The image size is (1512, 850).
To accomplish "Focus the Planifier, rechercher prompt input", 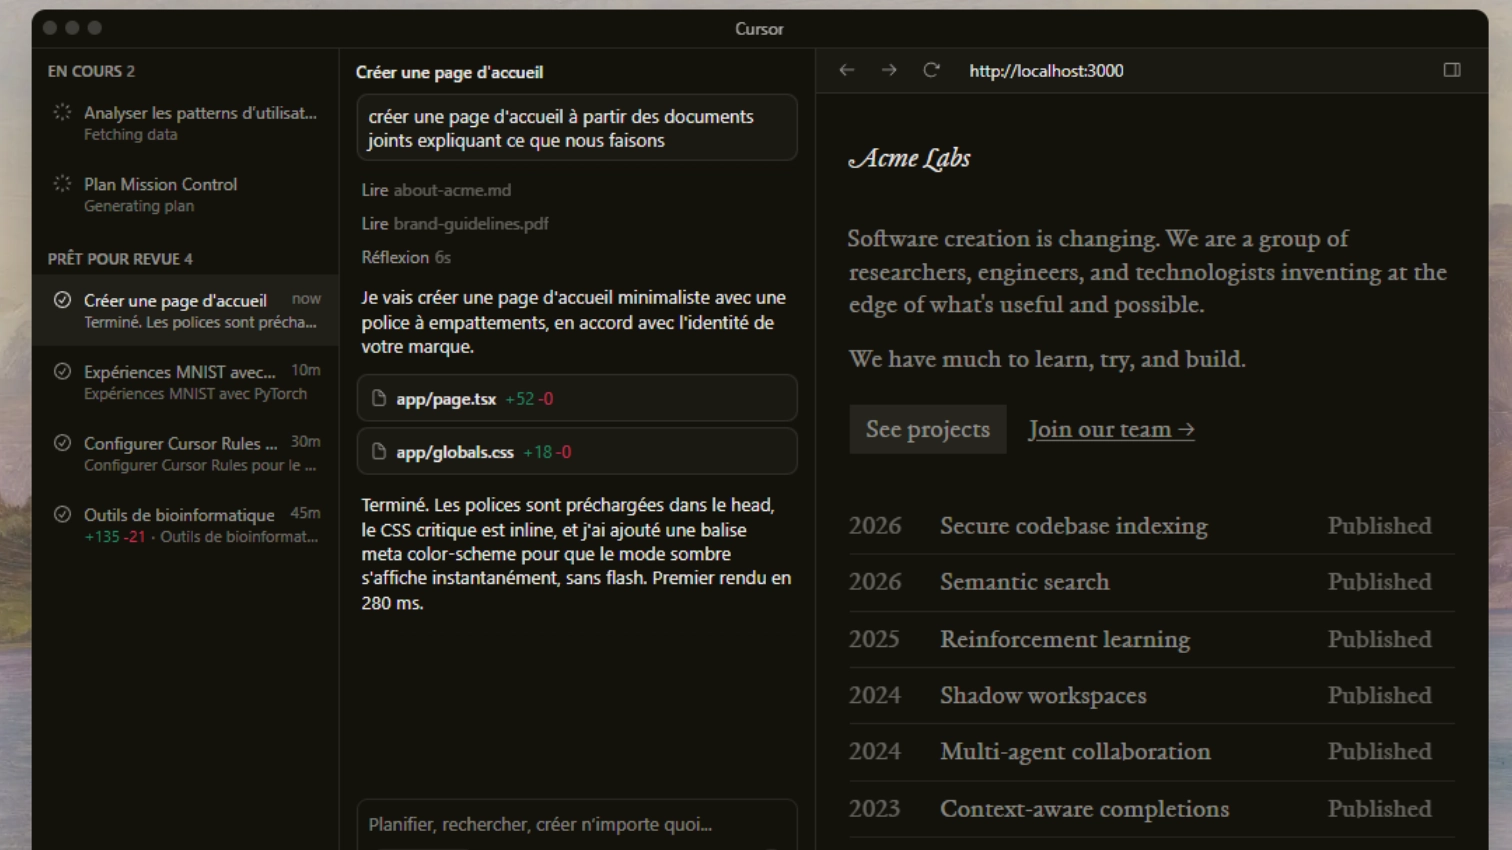I will [x=577, y=825].
